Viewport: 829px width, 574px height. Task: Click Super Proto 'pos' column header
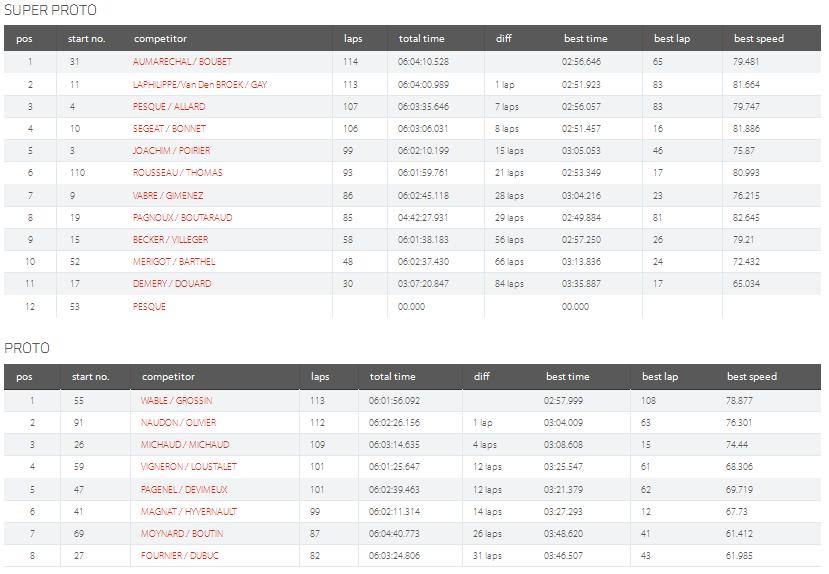click(24, 39)
